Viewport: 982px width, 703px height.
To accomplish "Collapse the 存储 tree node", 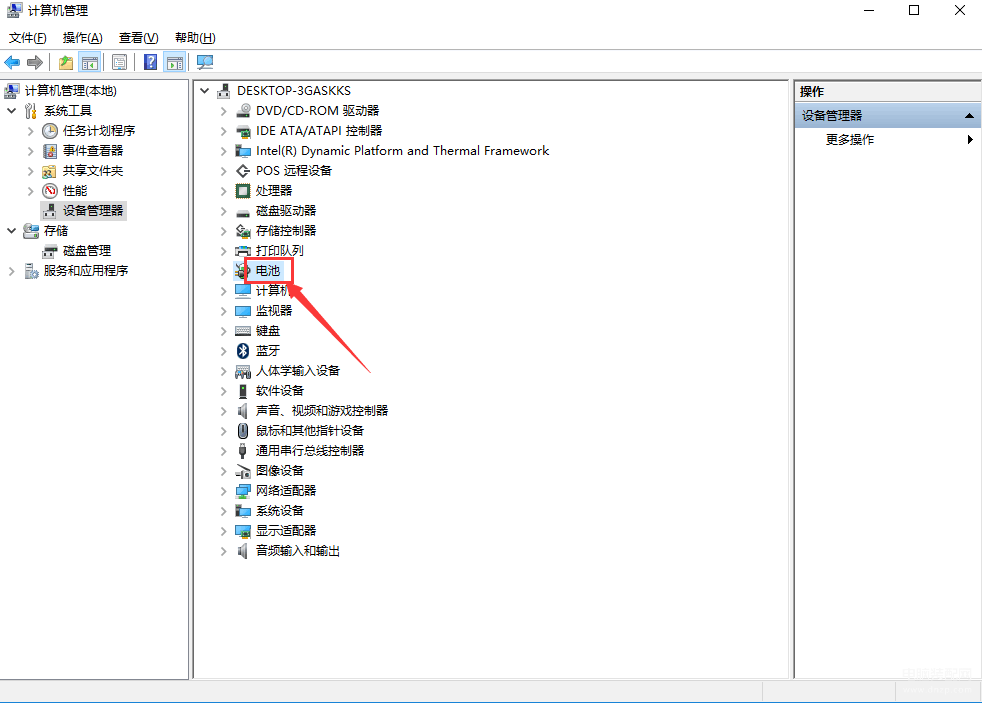I will pos(11,231).
